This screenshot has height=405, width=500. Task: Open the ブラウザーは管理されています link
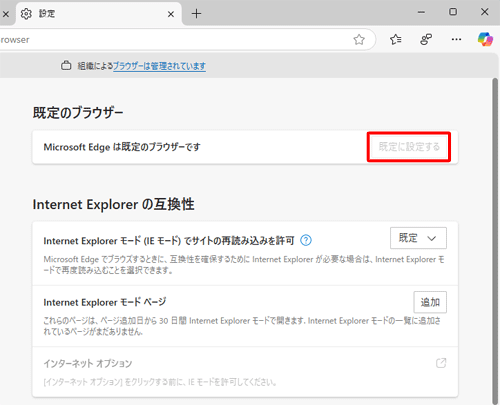pos(159,66)
